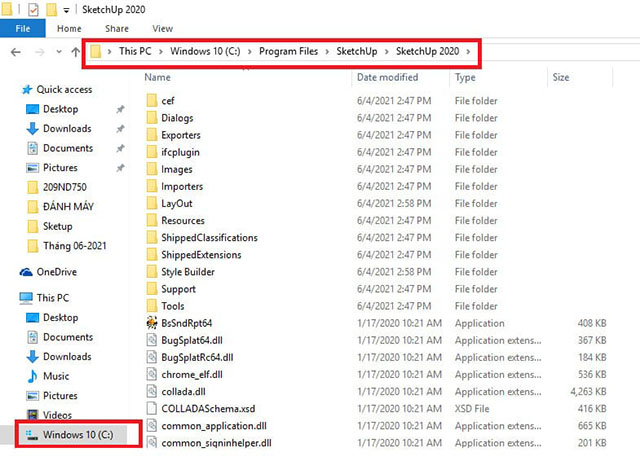The width and height of the screenshot is (640, 461).
Task: Open Customize Quick Access Toolbar dropdown
Action: pos(67,10)
